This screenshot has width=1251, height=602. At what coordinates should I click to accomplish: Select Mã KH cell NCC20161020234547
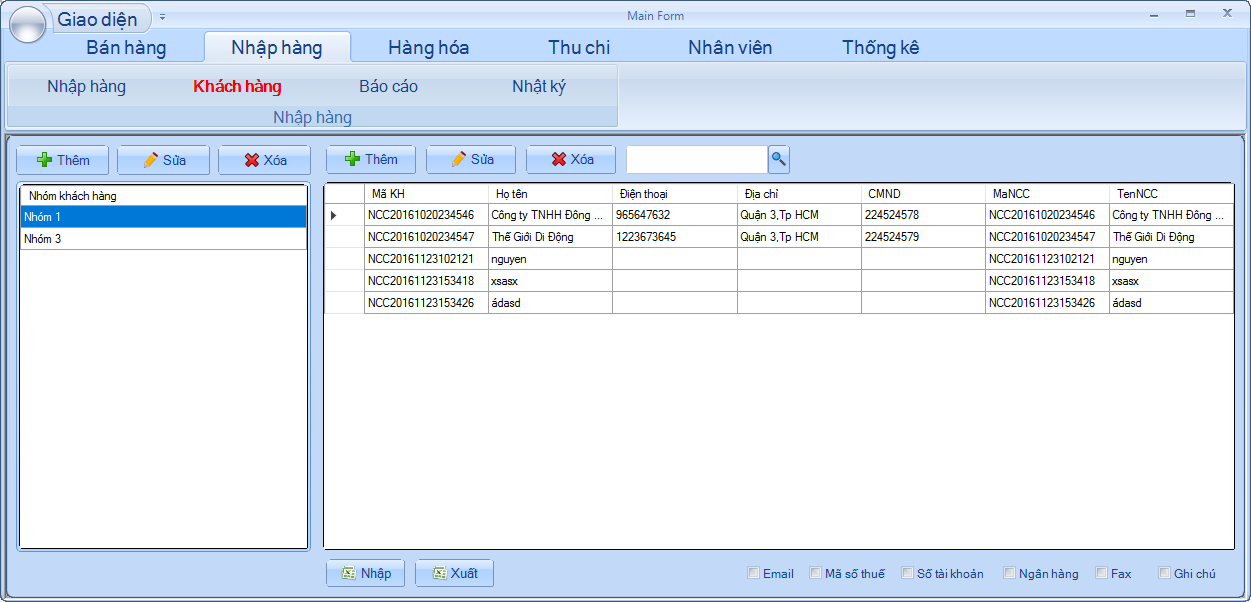tap(426, 237)
